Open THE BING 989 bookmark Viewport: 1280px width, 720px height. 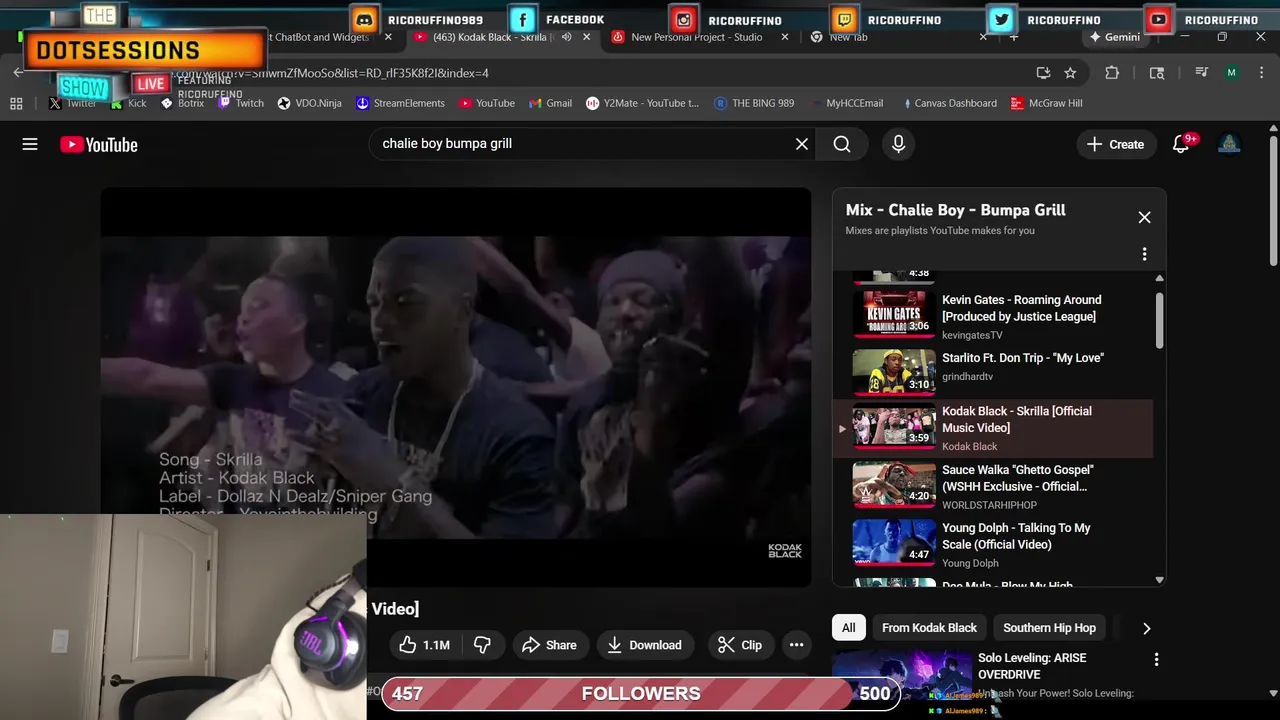click(x=754, y=103)
